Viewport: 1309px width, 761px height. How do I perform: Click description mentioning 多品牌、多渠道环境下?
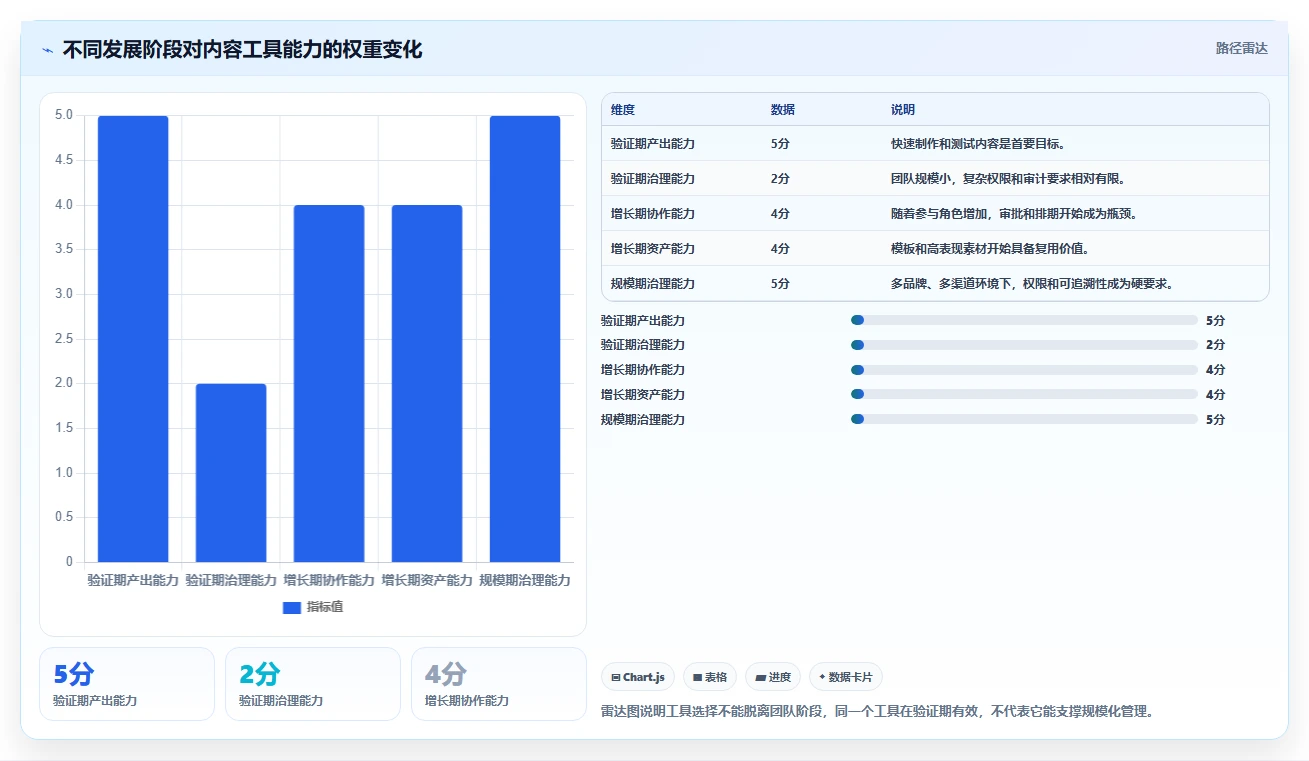point(1032,284)
